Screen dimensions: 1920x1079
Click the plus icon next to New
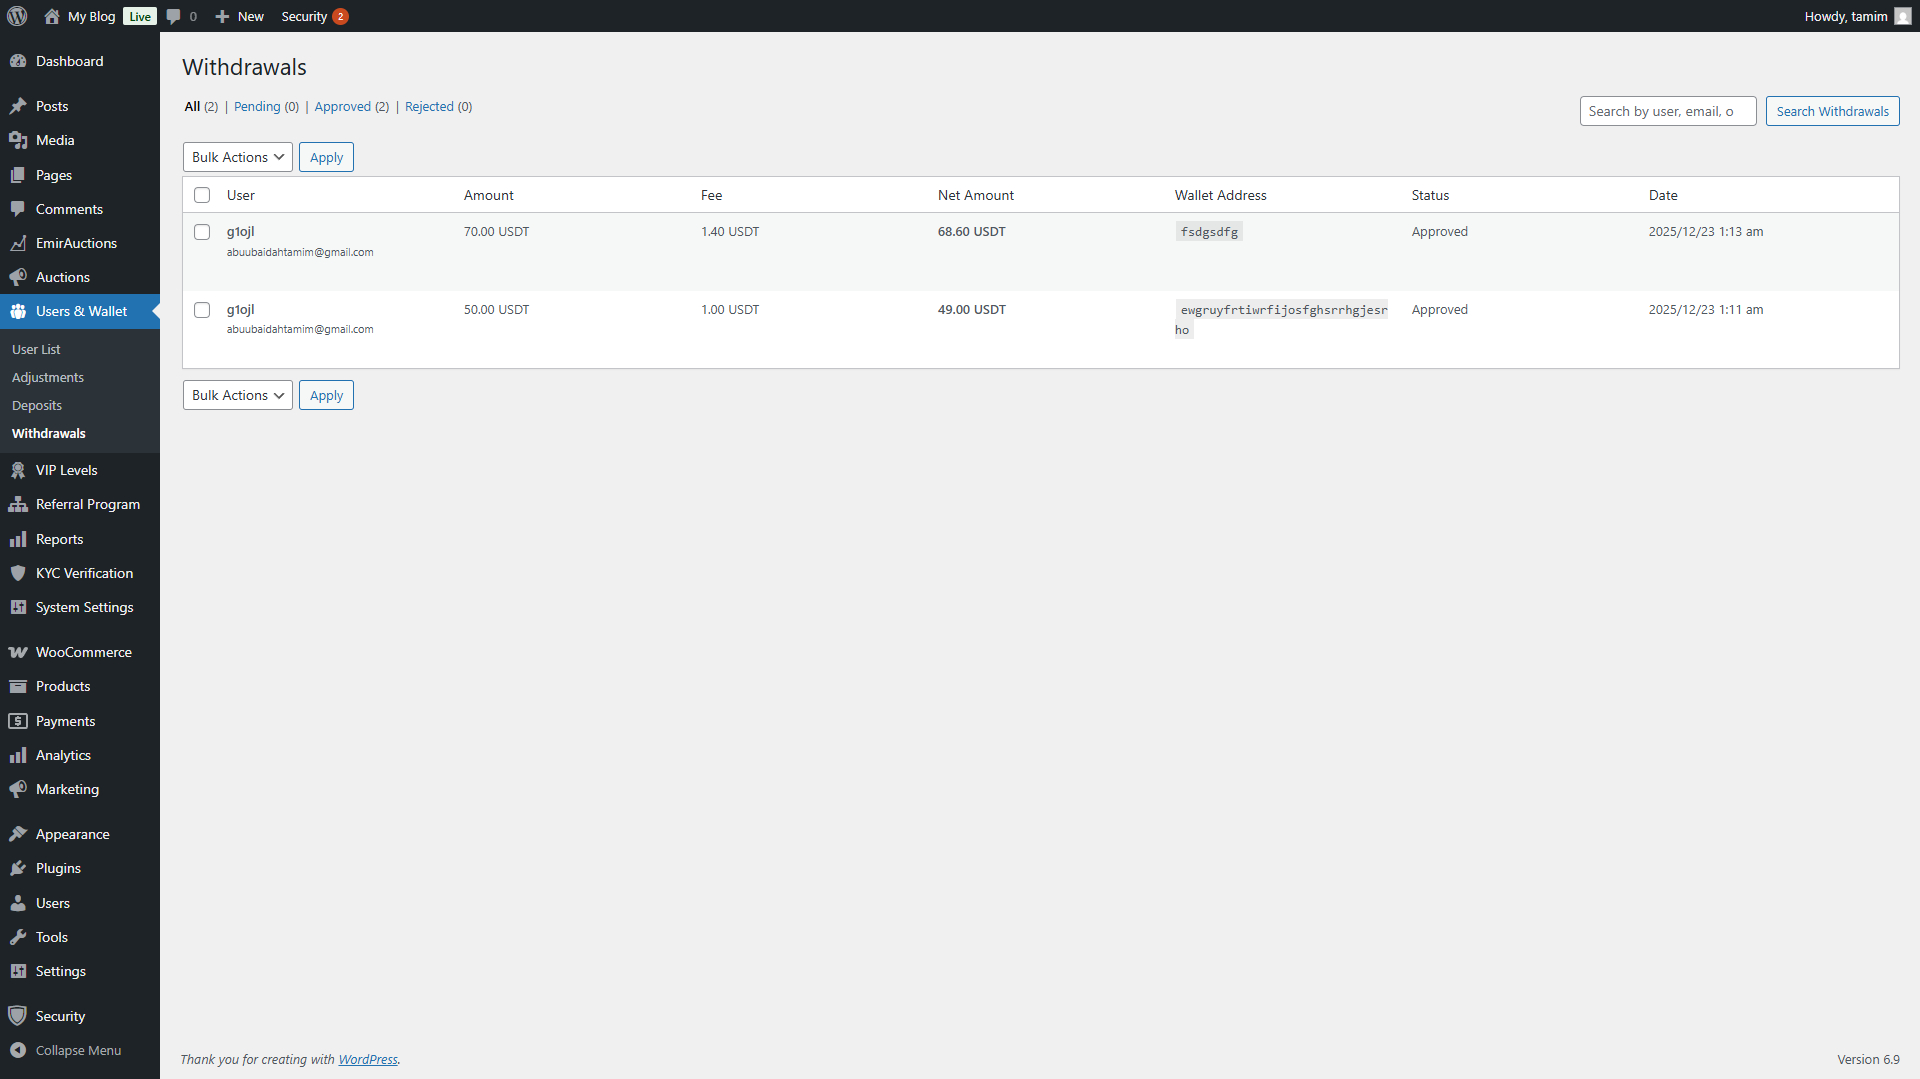pyautogui.click(x=222, y=16)
